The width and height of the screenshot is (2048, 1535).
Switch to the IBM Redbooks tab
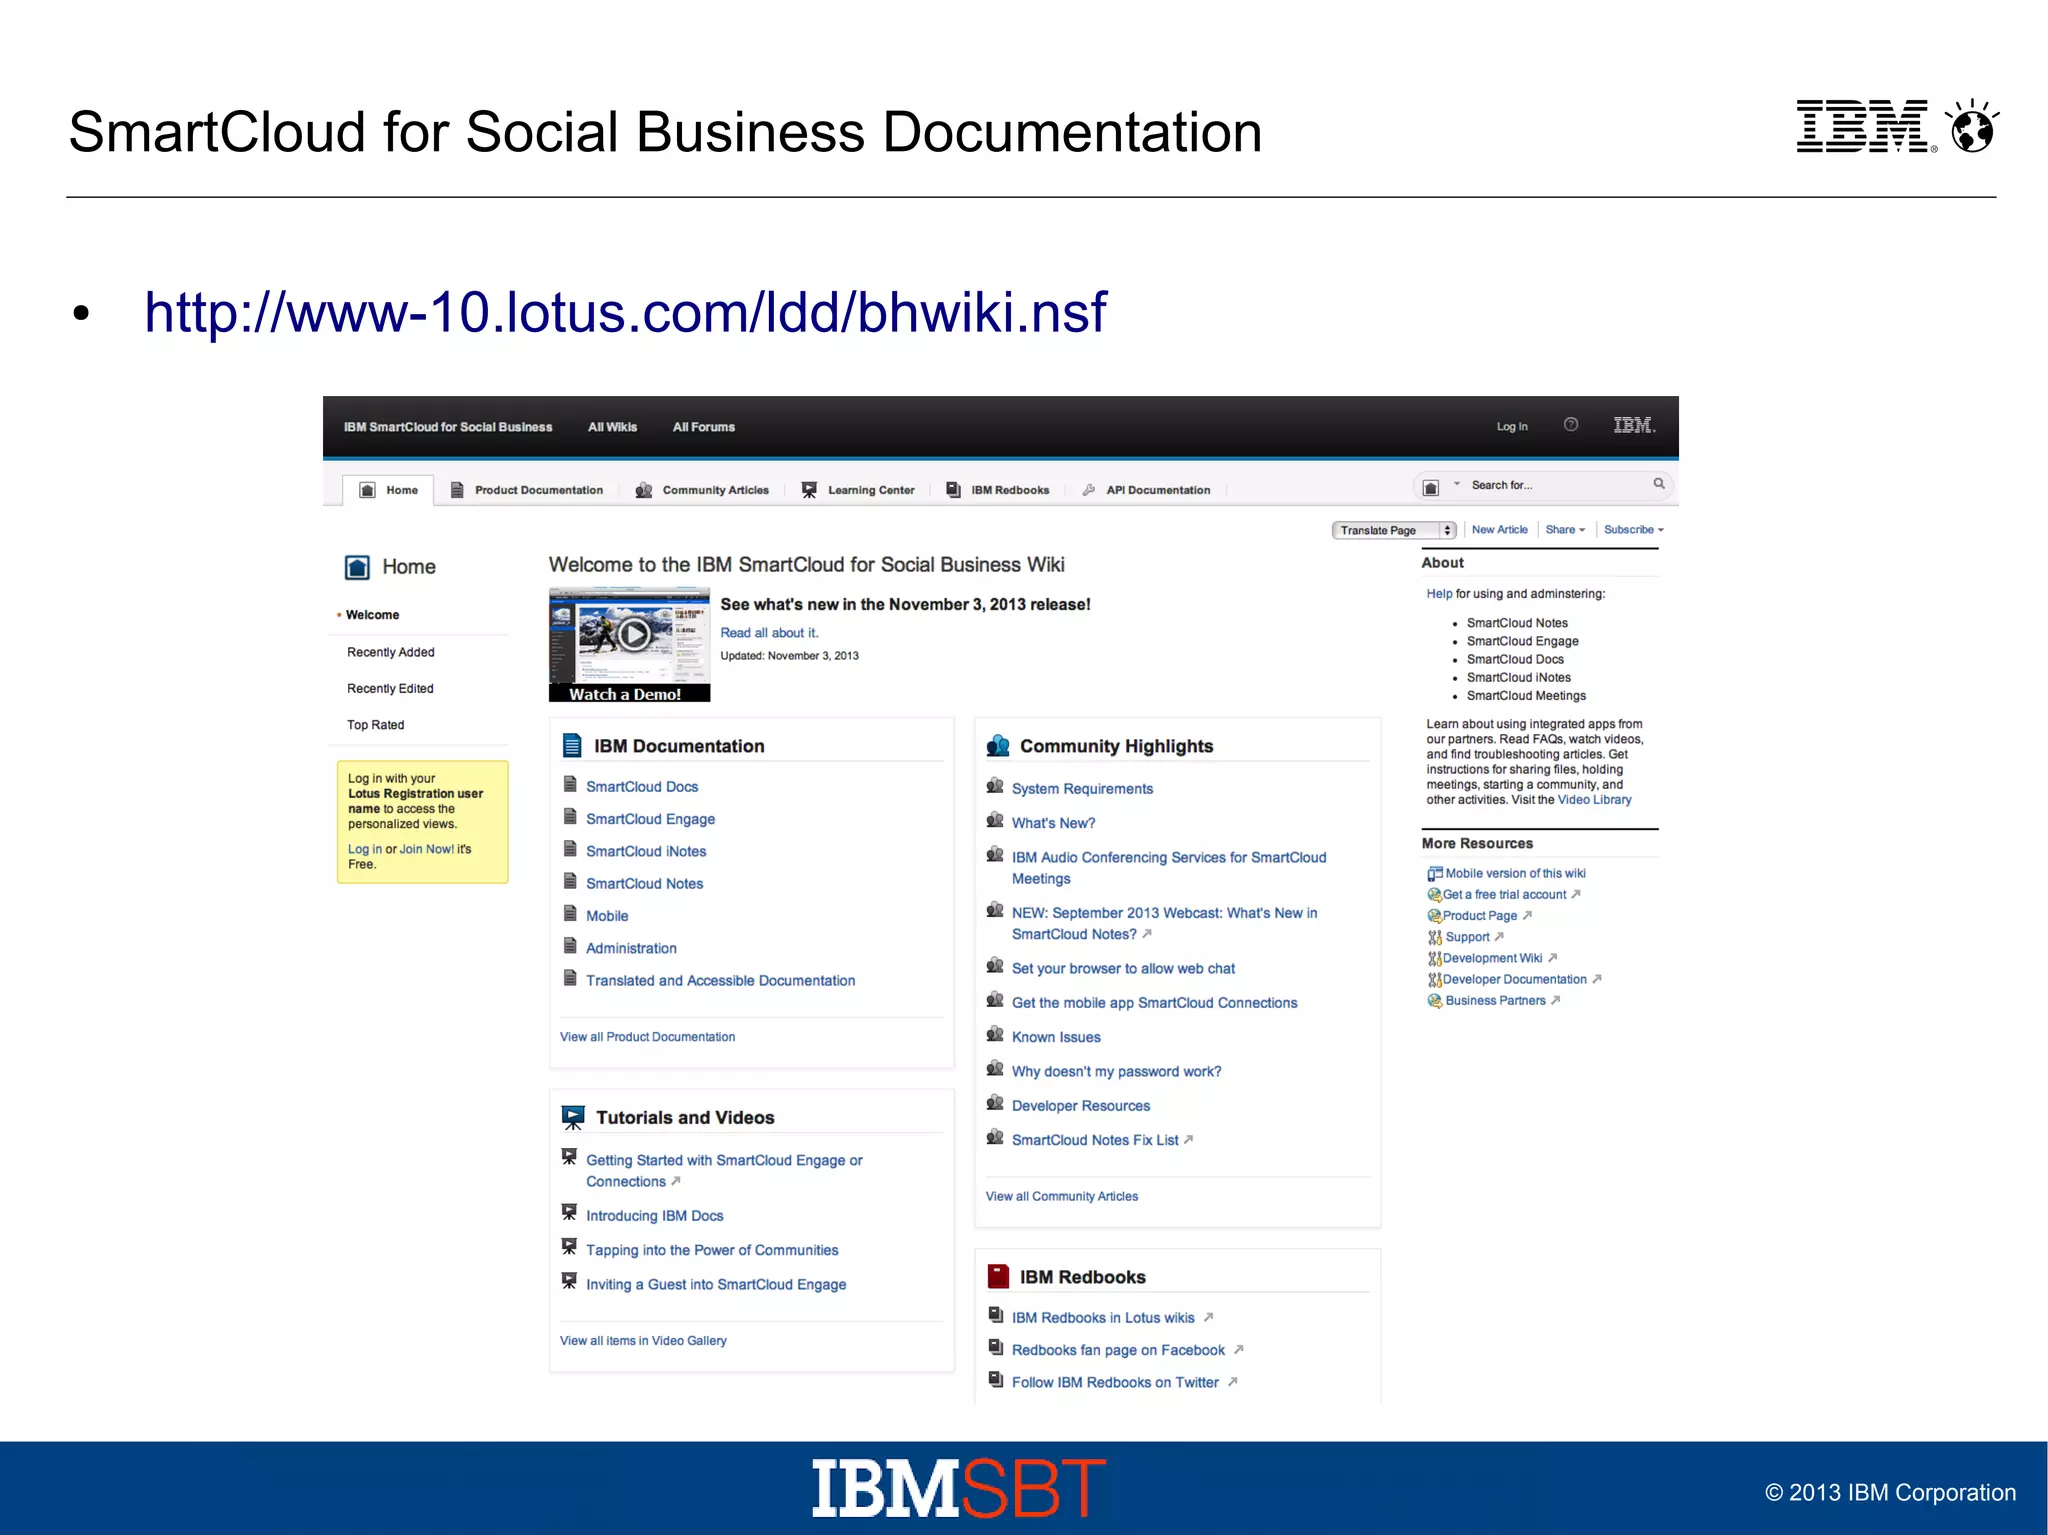click(998, 490)
